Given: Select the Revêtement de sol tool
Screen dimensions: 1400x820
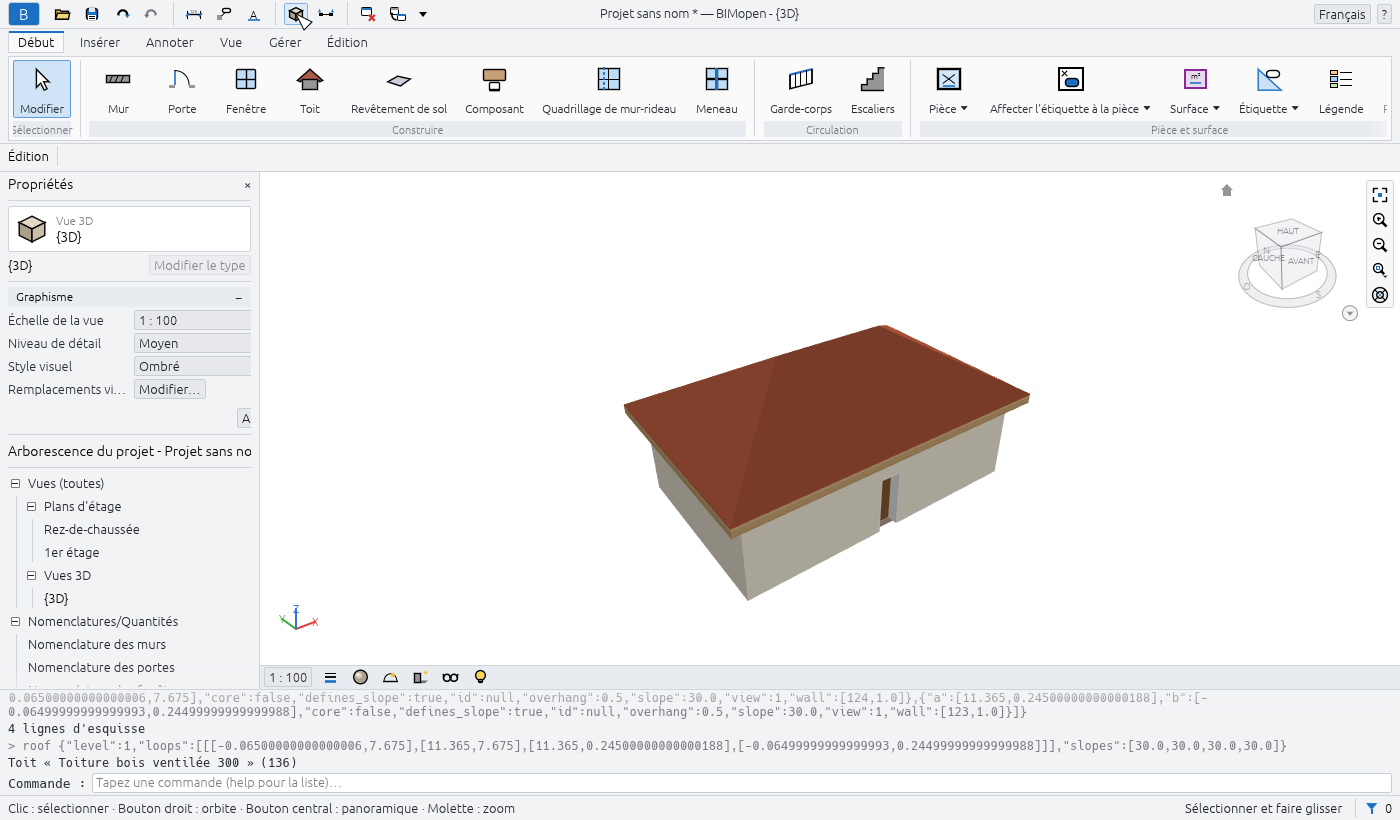Looking at the screenshot, I should pyautogui.click(x=399, y=90).
